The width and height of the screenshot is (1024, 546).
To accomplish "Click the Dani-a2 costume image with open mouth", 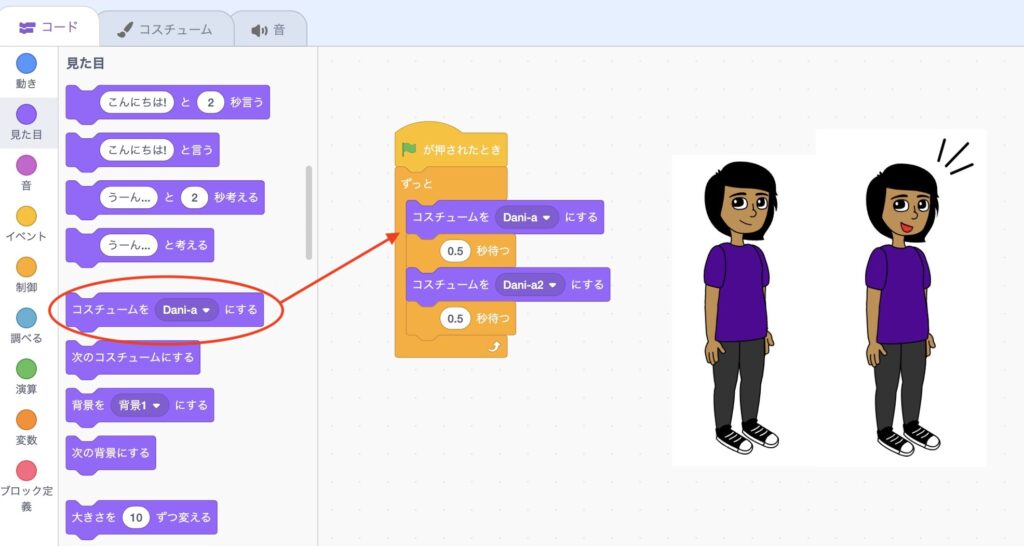I will [x=904, y=308].
